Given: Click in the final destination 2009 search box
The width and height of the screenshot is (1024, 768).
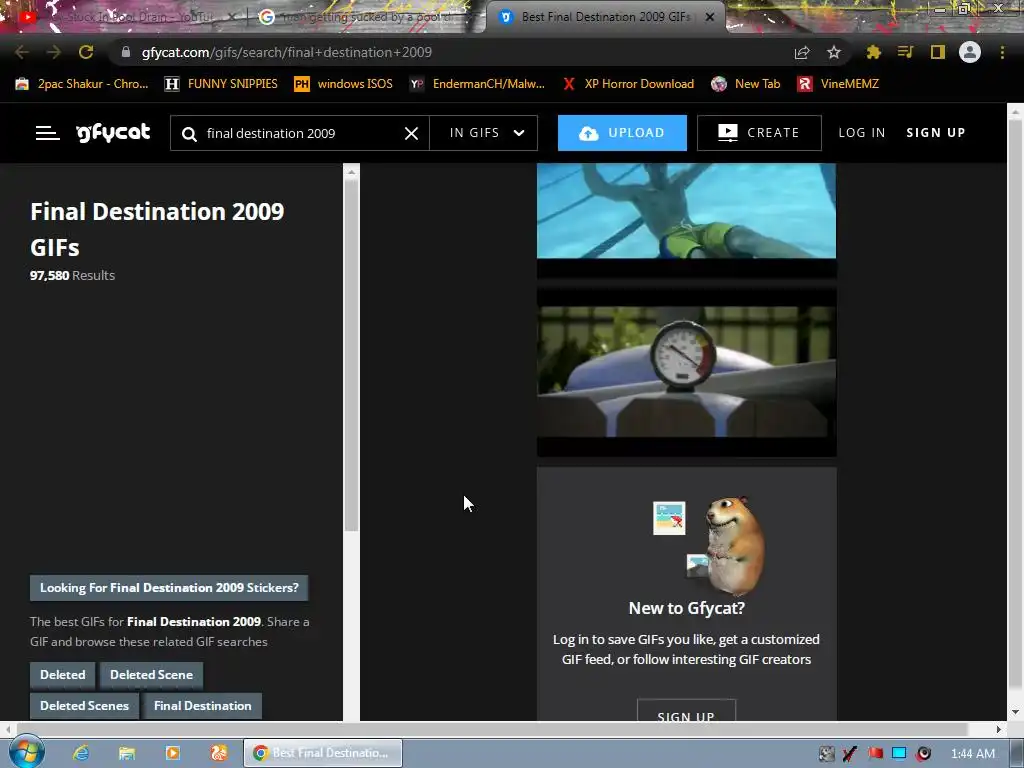Looking at the screenshot, I should 300,133.
